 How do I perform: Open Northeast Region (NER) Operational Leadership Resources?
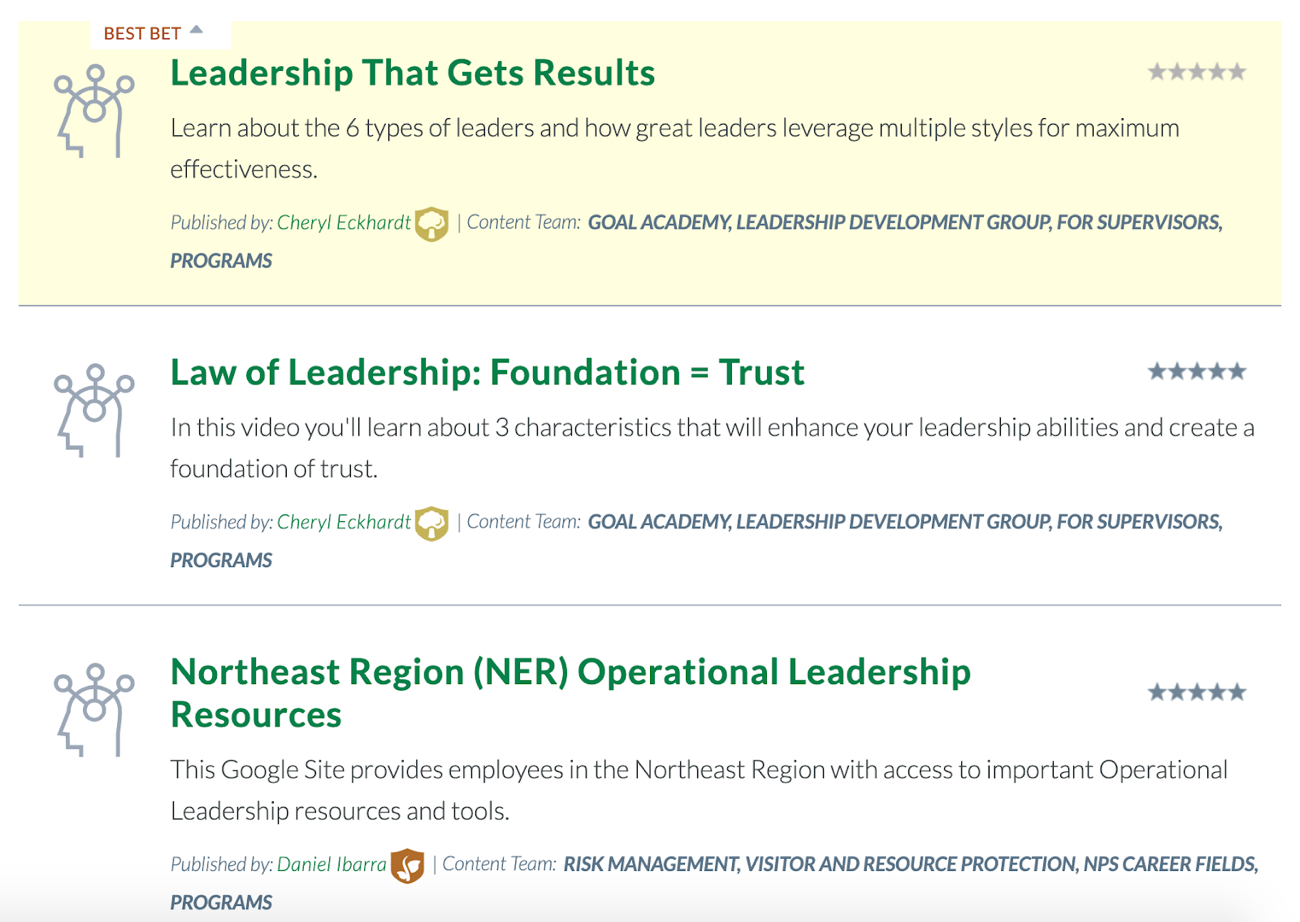click(571, 693)
